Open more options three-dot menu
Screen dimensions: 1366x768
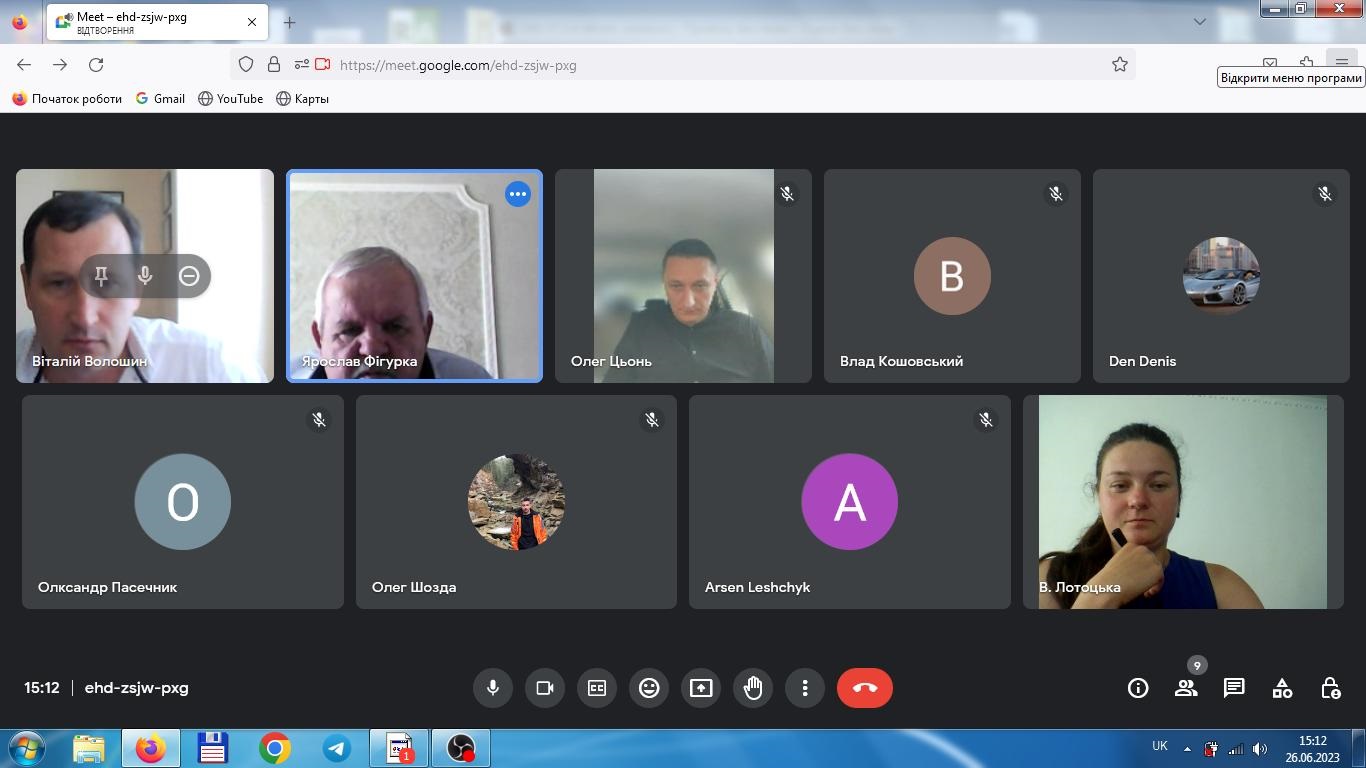point(805,688)
